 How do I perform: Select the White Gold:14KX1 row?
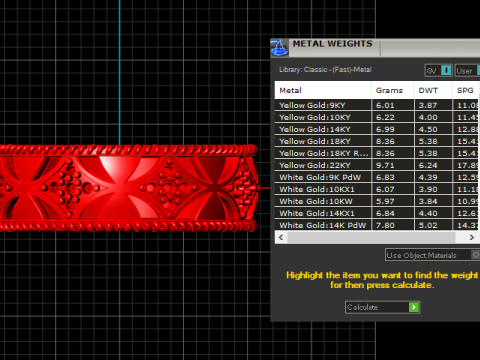coord(377,213)
